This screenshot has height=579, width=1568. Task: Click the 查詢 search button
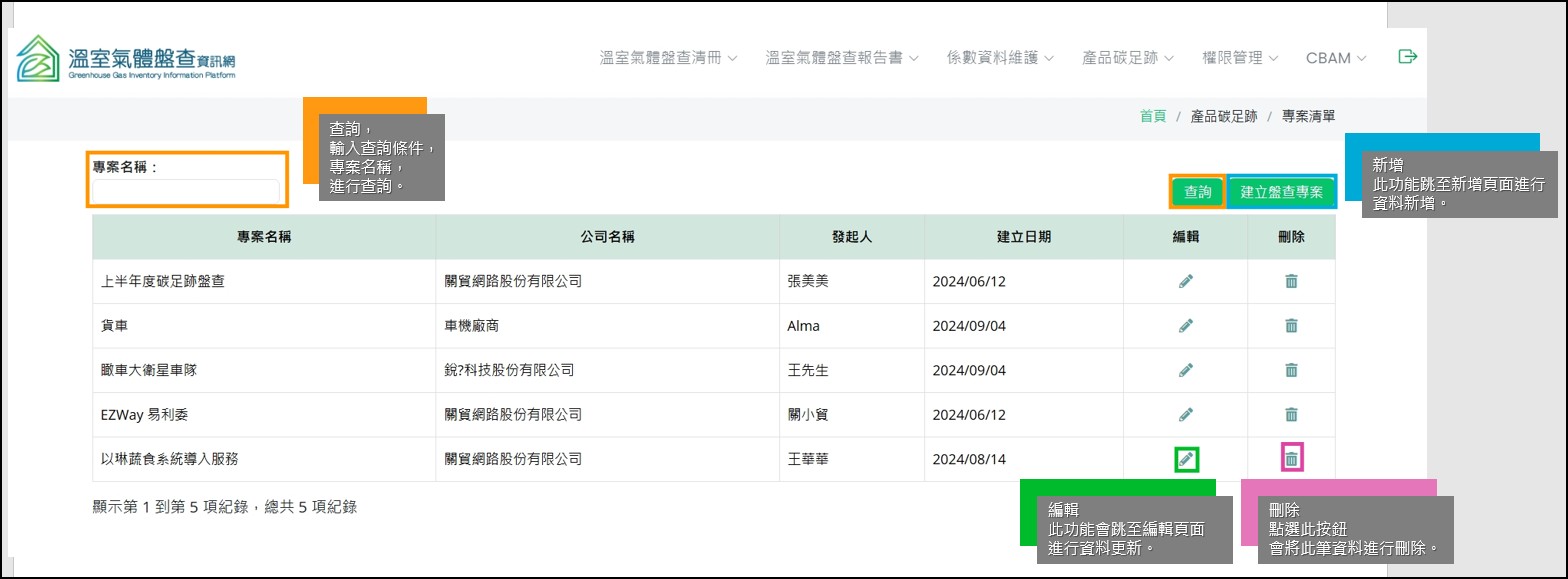[1197, 192]
